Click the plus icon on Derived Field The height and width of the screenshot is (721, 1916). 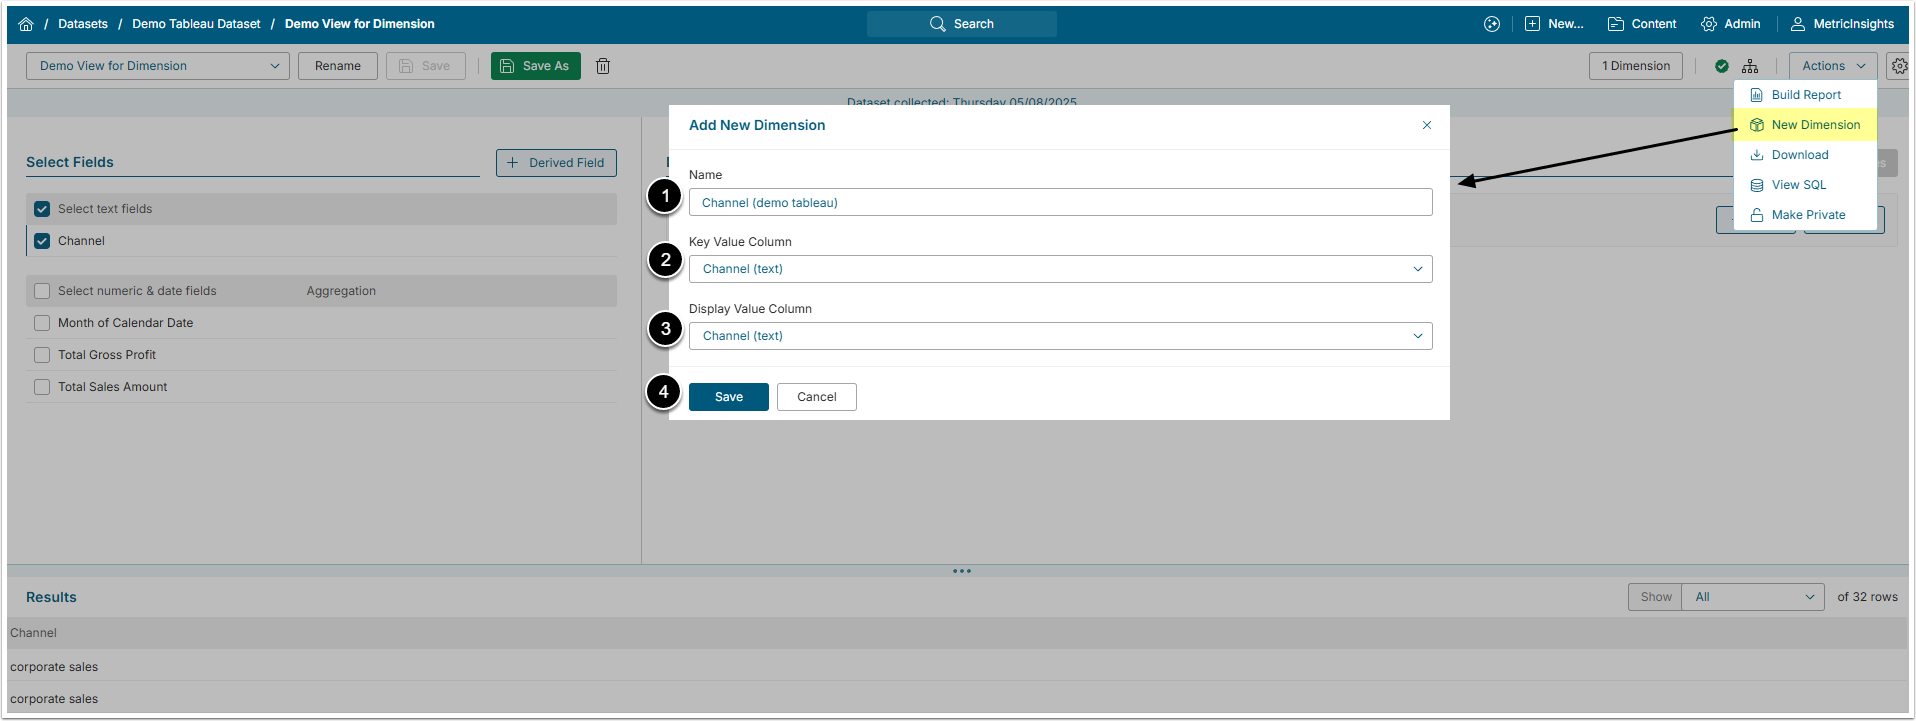click(x=513, y=163)
